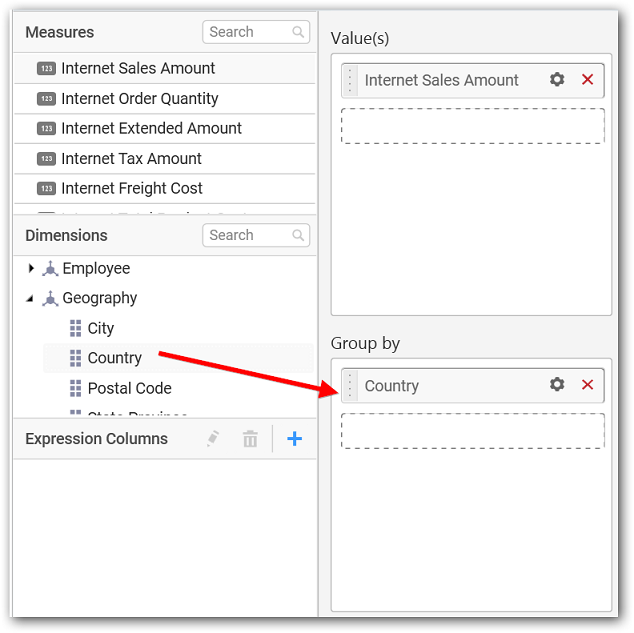The width and height of the screenshot is (634, 633).
Task: Open settings gear for Internet Sales Amount
Action: coord(557,79)
